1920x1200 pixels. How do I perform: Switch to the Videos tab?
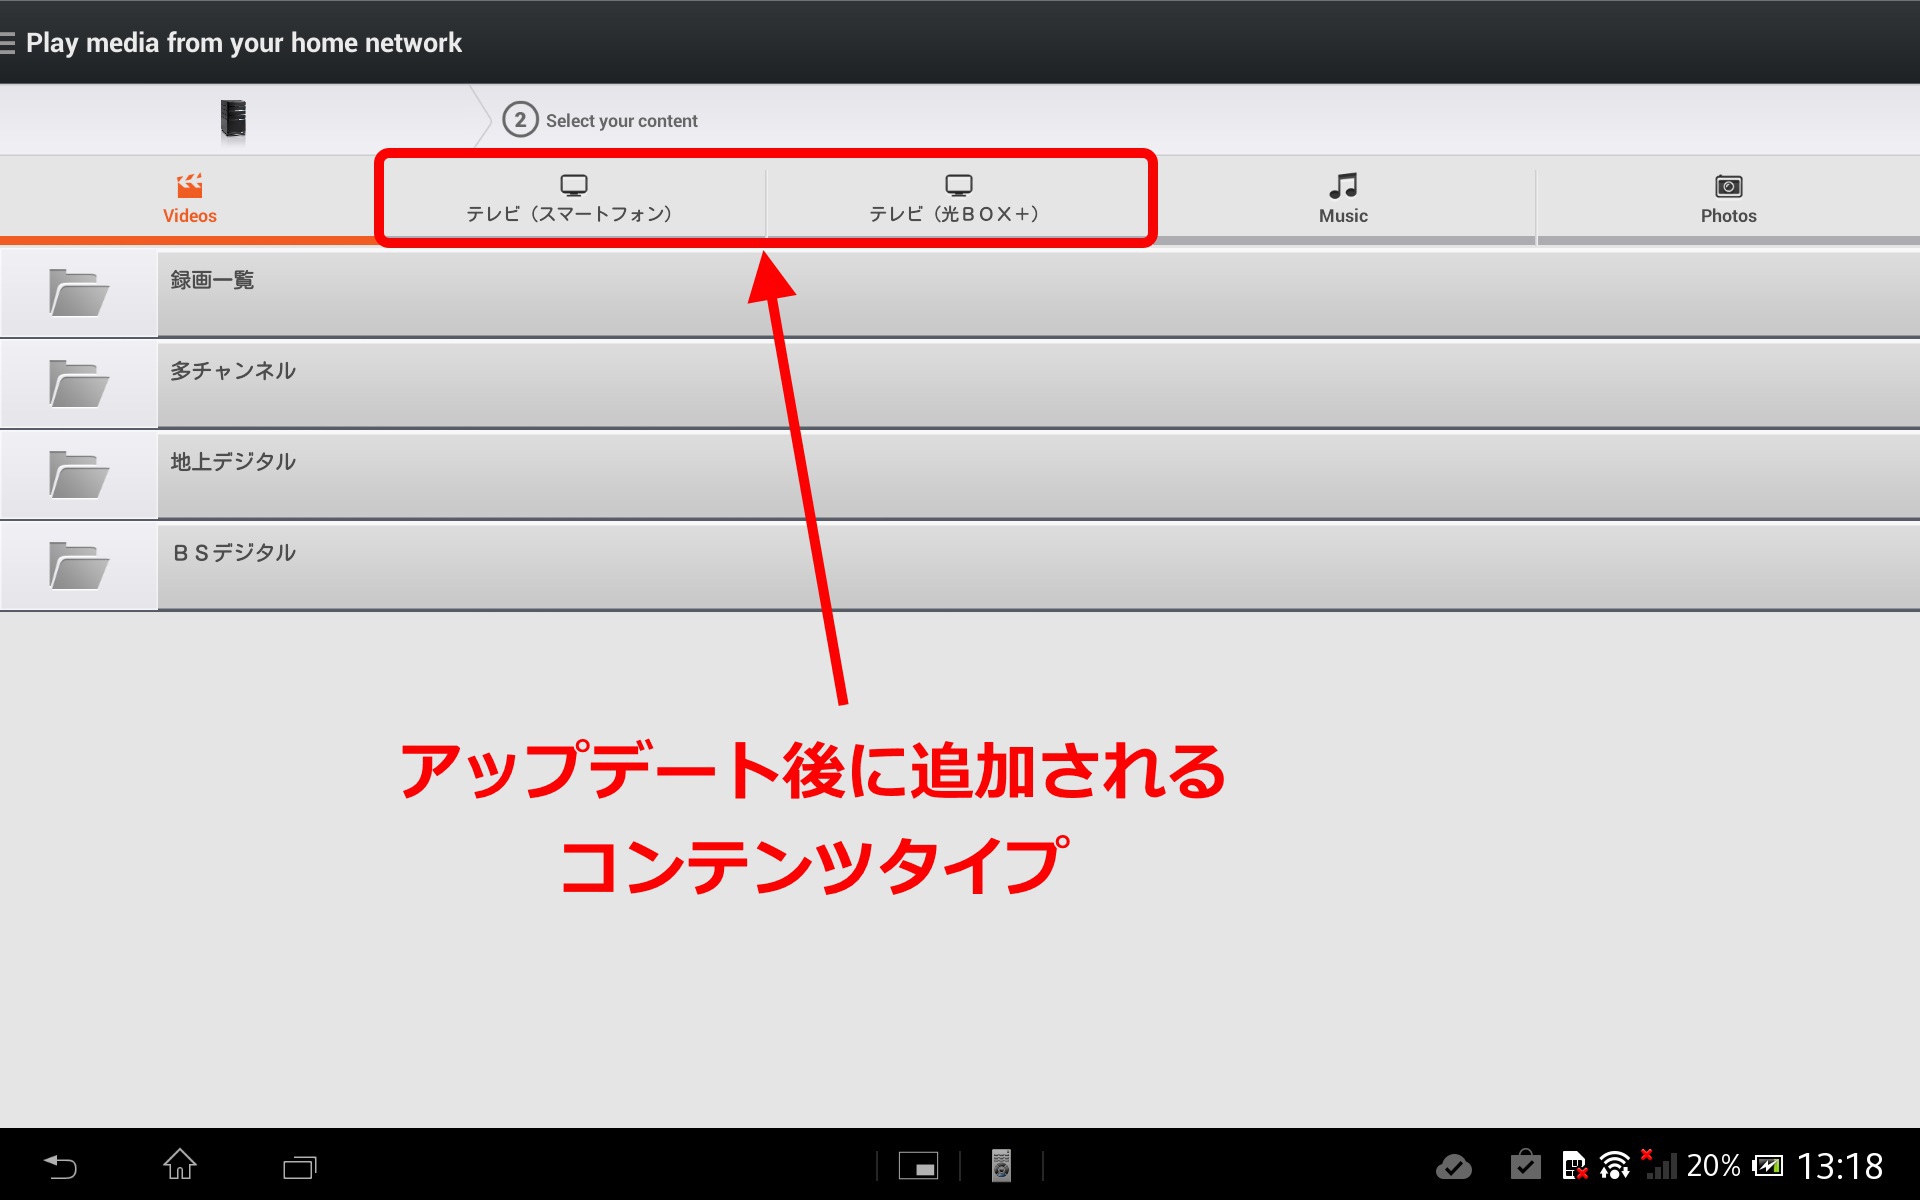coord(190,199)
